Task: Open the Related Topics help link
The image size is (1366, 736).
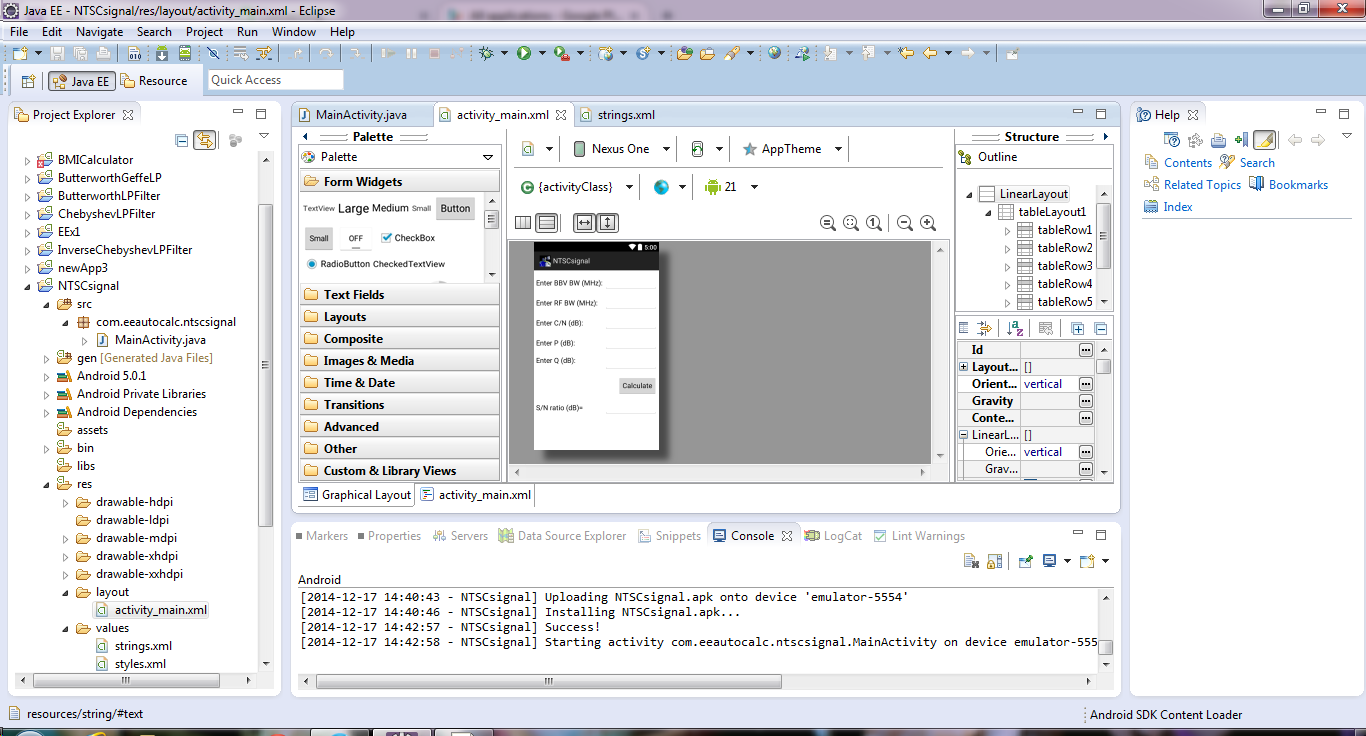Action: click(1201, 185)
